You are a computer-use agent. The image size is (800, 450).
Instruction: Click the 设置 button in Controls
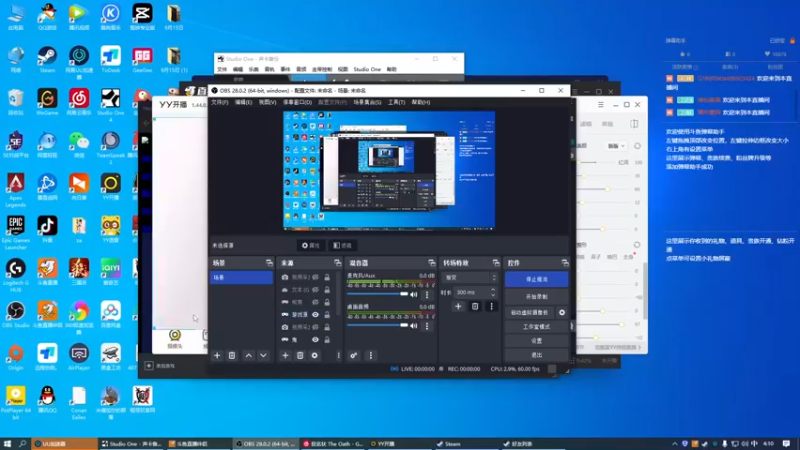click(x=536, y=341)
